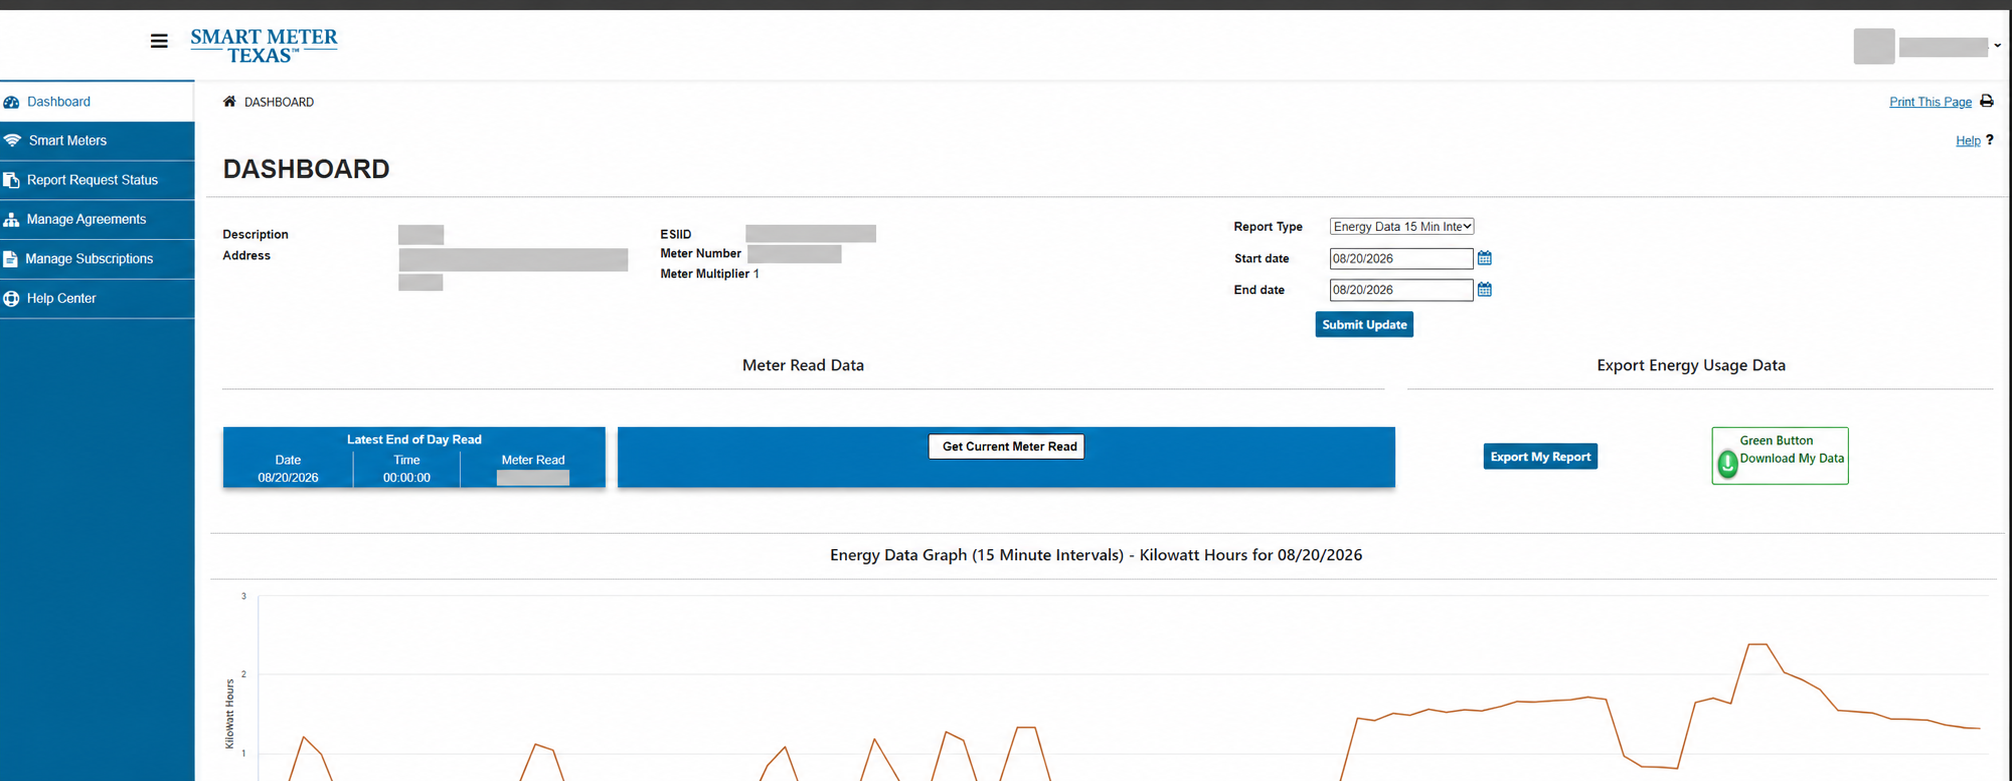Open Manage Subscriptions from sidebar

(97, 259)
